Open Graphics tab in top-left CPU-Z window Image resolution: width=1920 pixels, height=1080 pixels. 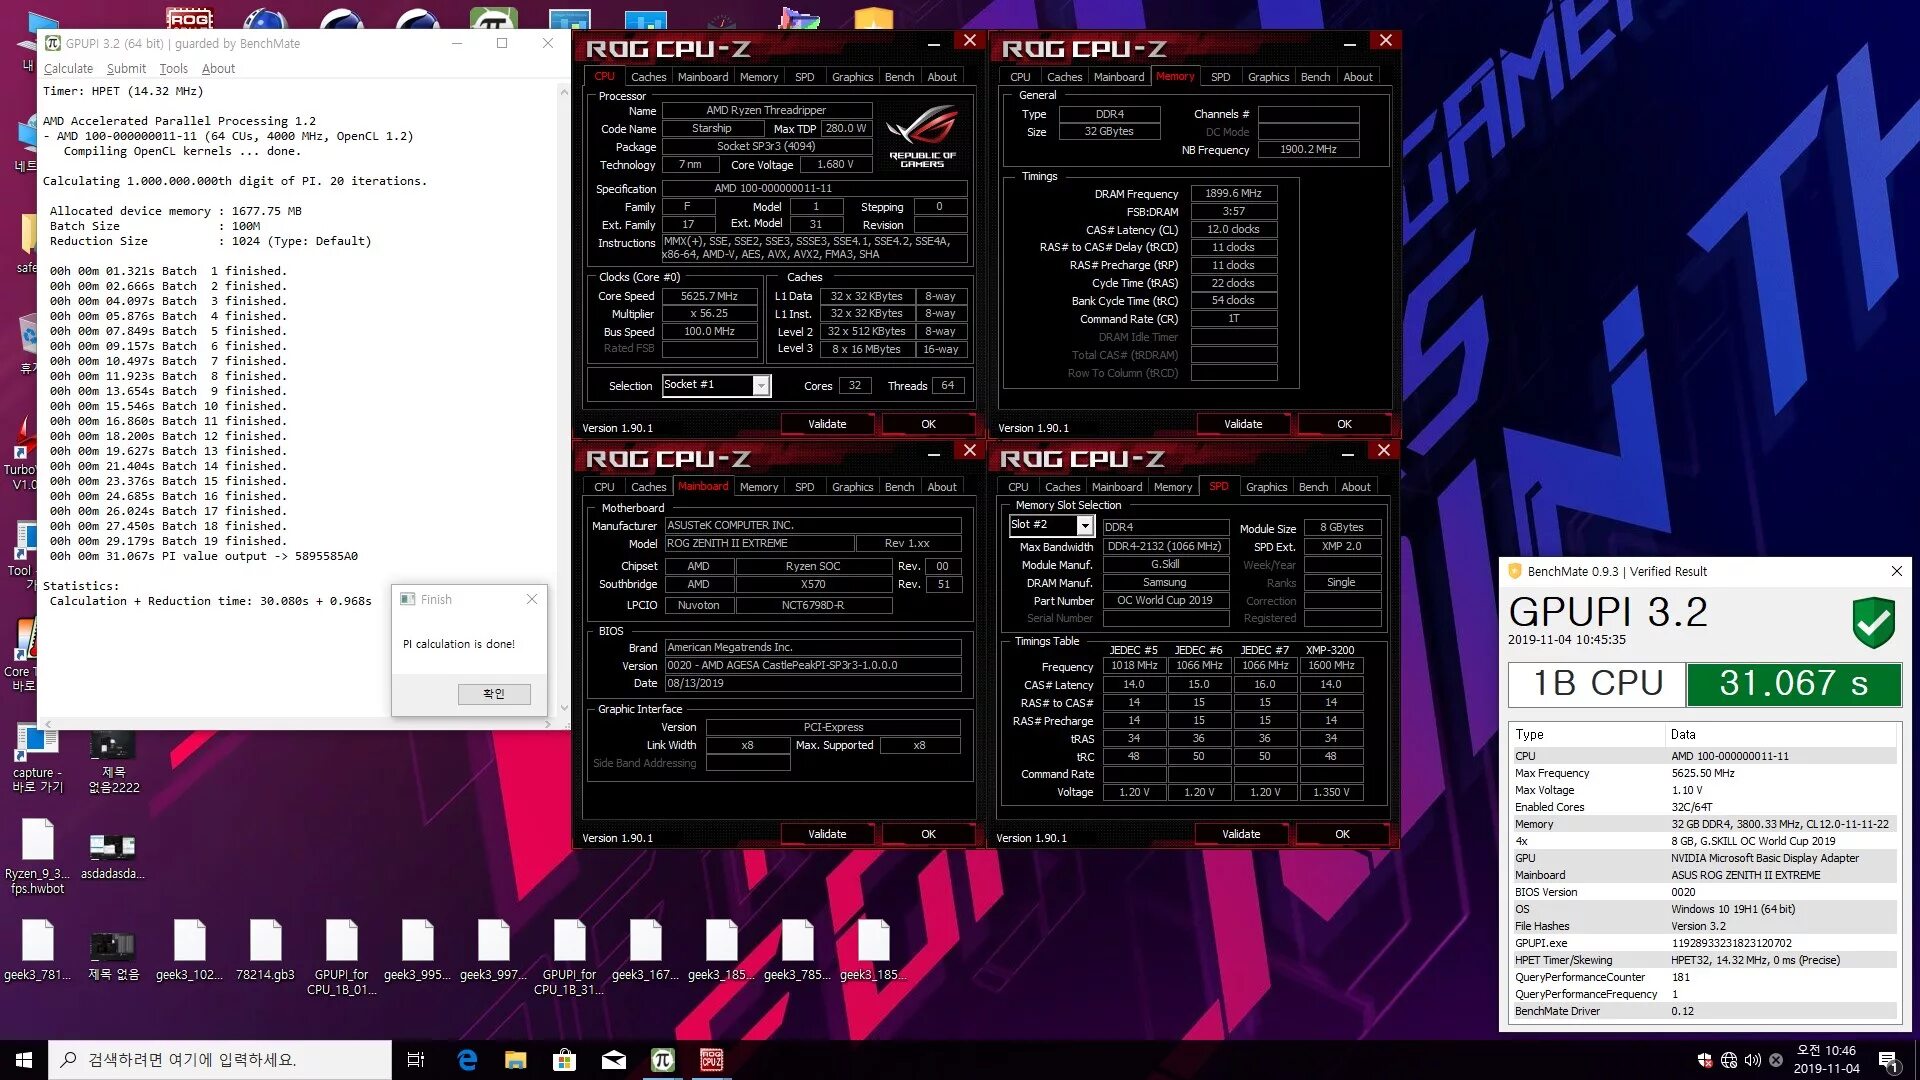pos(852,77)
